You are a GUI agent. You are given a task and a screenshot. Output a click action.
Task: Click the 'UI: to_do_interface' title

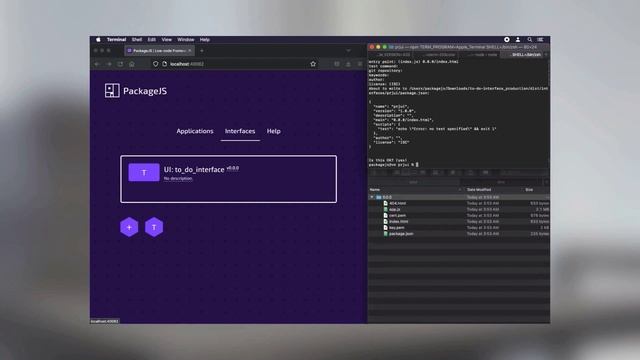pyautogui.click(x=194, y=169)
